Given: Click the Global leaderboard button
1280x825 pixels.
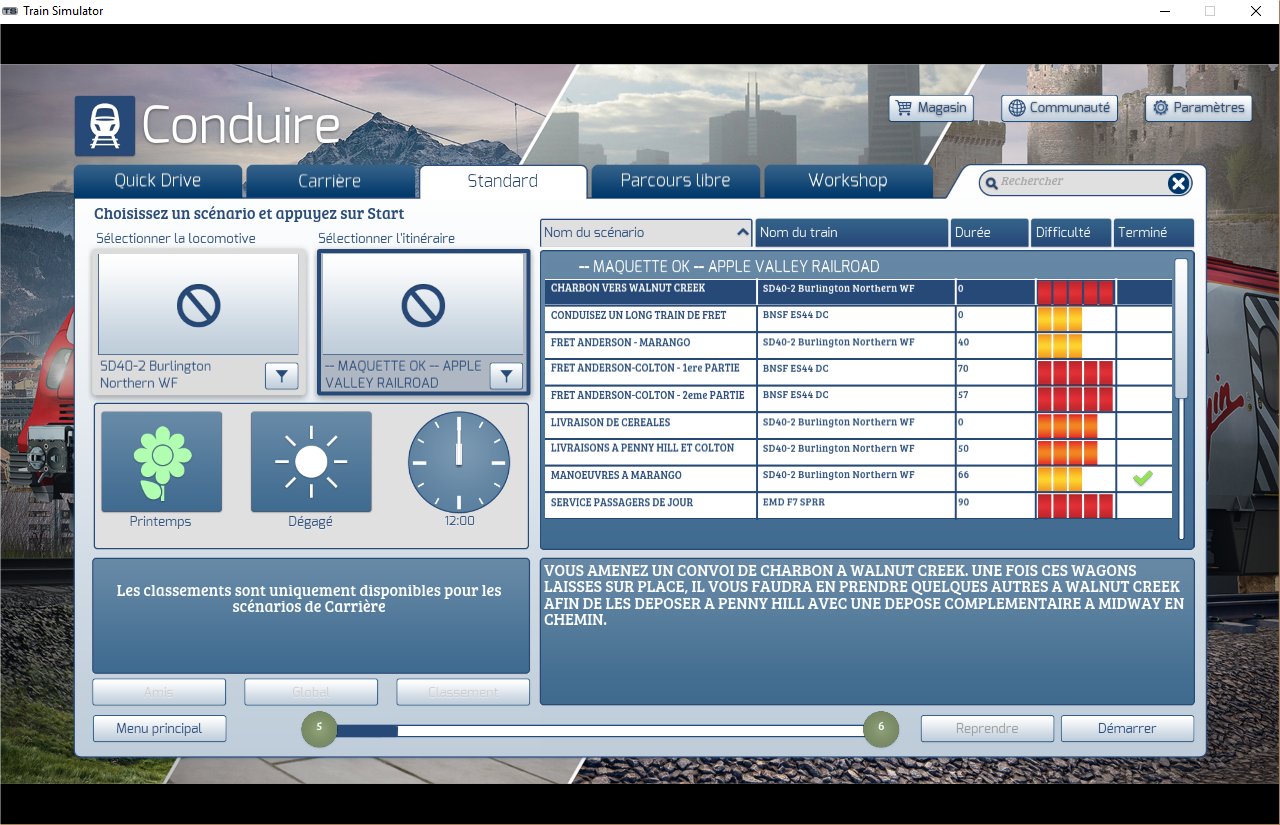Looking at the screenshot, I should [x=311, y=692].
